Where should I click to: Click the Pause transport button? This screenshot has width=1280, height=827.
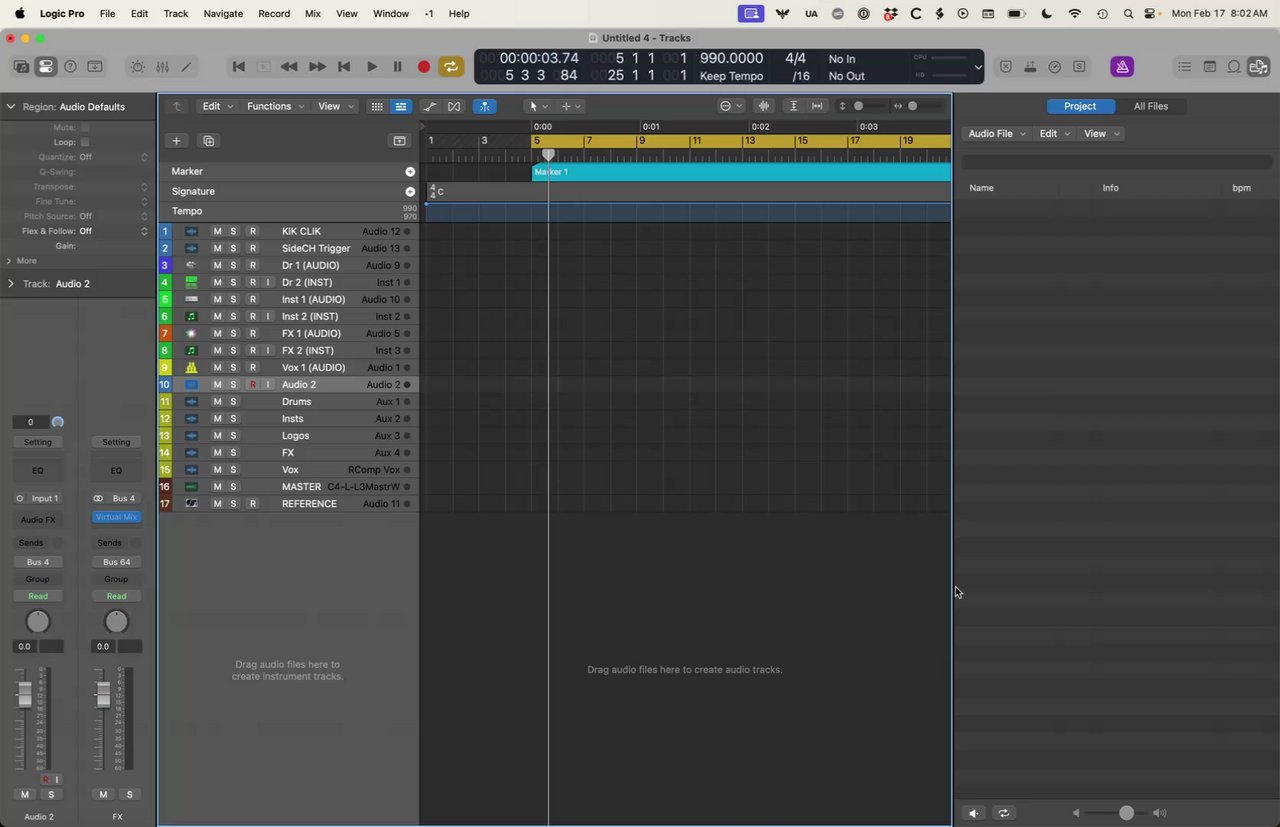[397, 67]
